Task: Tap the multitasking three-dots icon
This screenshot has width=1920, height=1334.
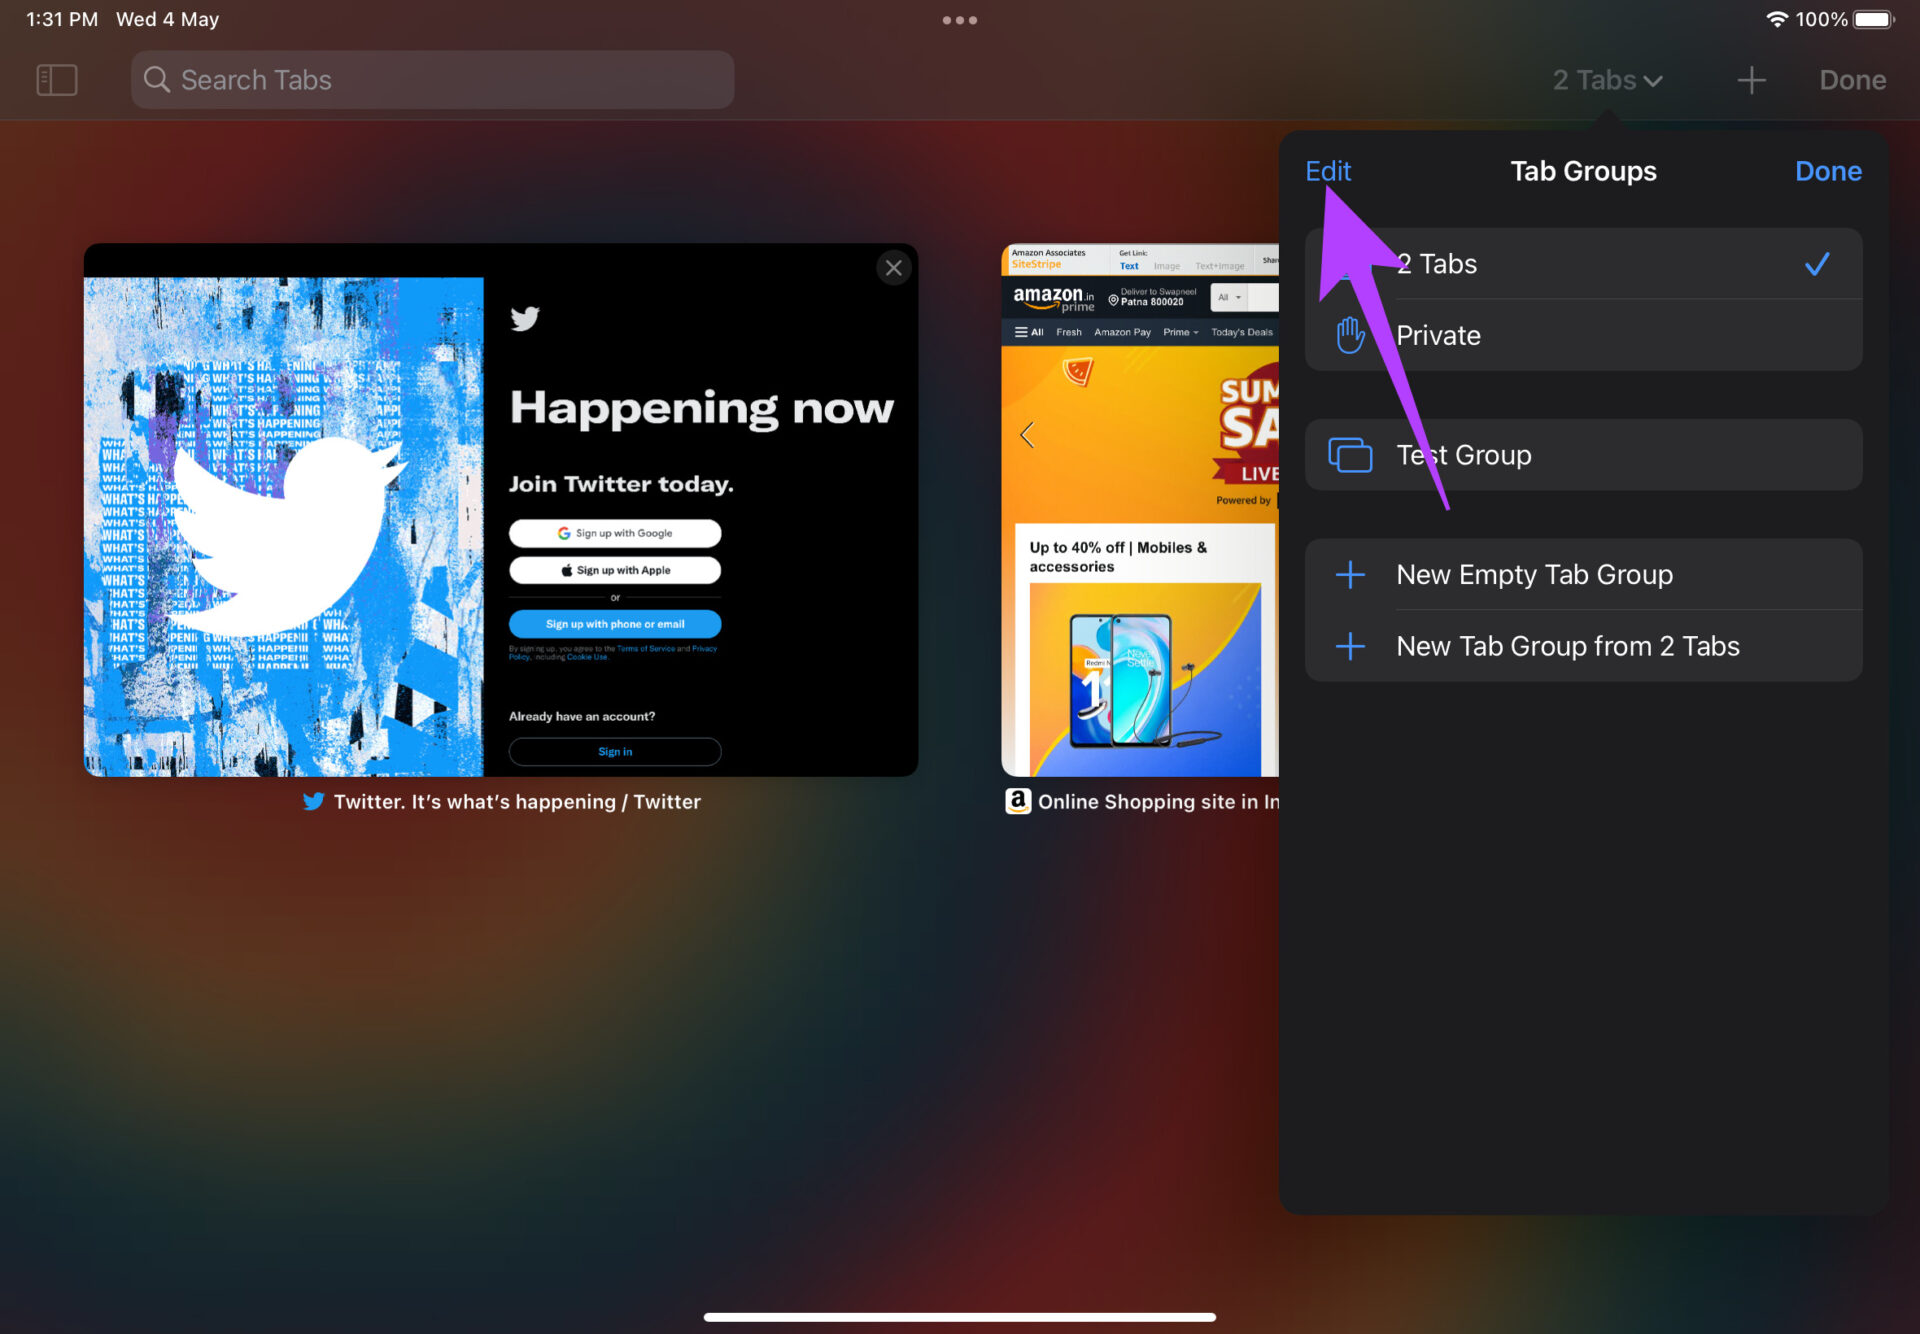Action: tap(960, 20)
